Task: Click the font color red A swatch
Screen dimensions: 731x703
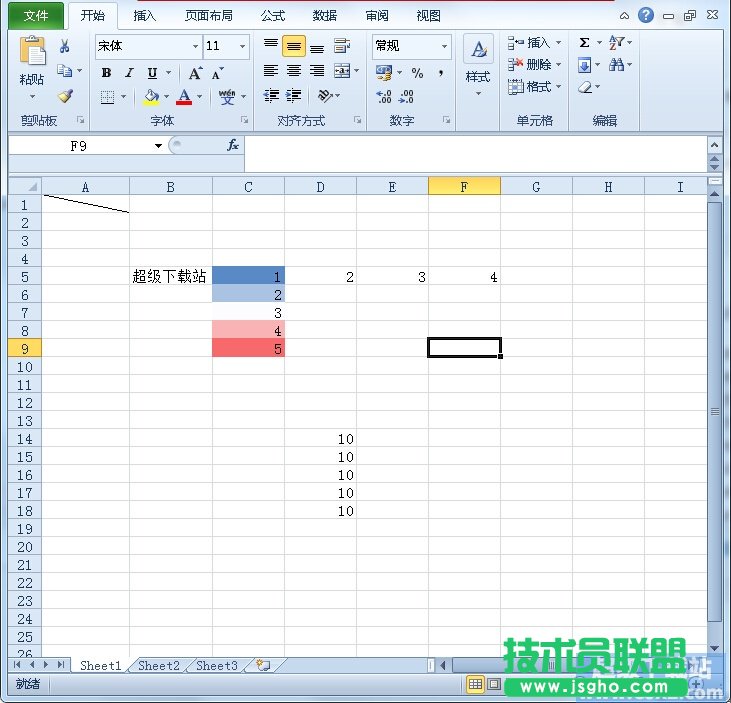Action: tap(183, 97)
